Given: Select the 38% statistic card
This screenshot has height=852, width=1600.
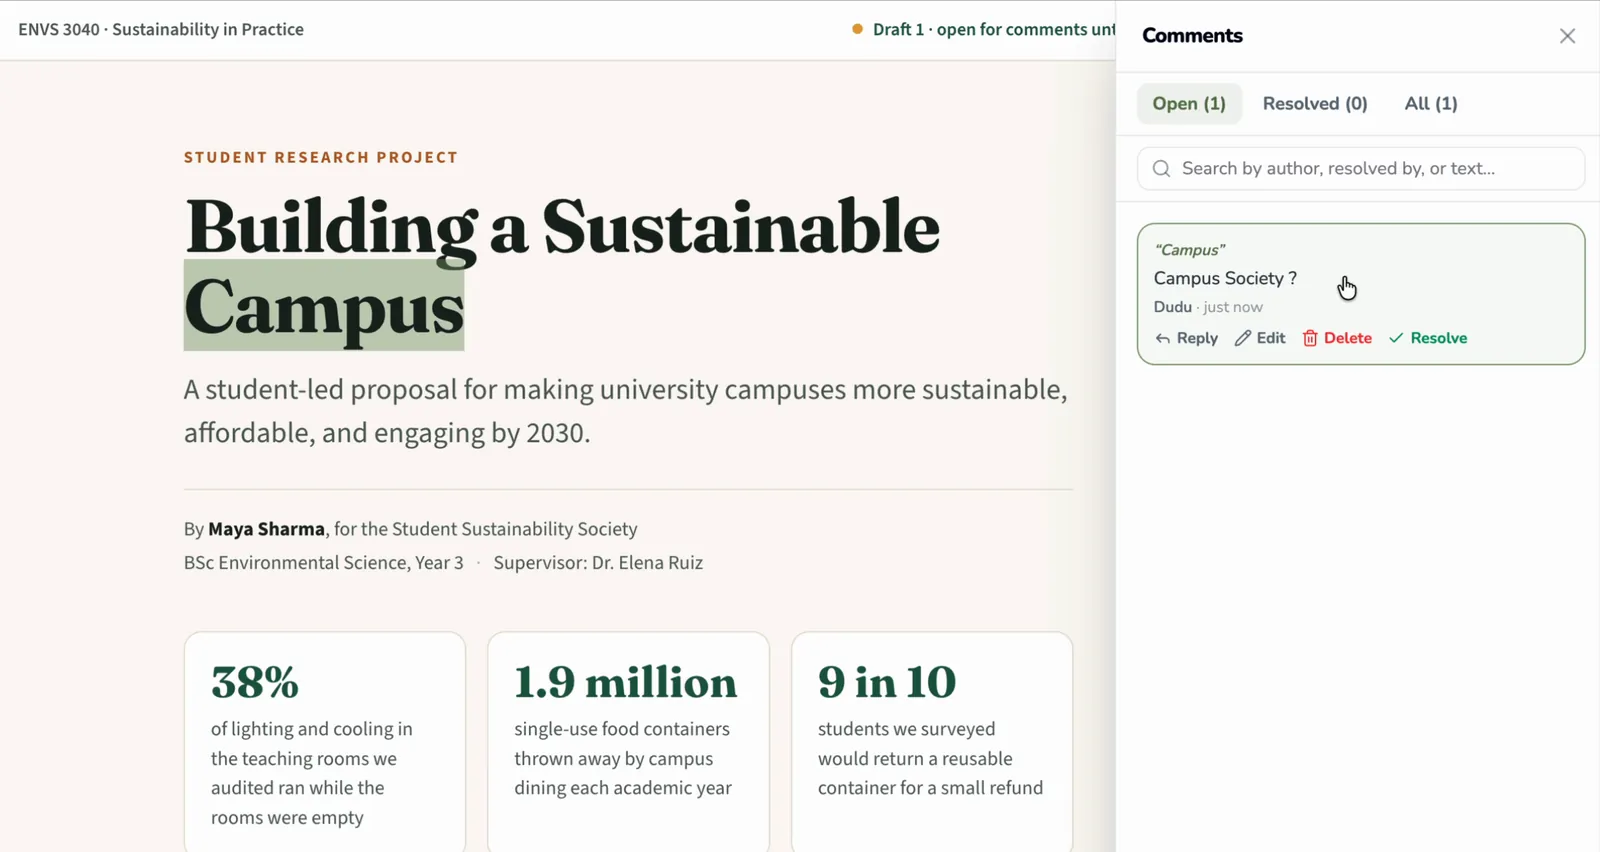Looking at the screenshot, I should pyautogui.click(x=325, y=741).
